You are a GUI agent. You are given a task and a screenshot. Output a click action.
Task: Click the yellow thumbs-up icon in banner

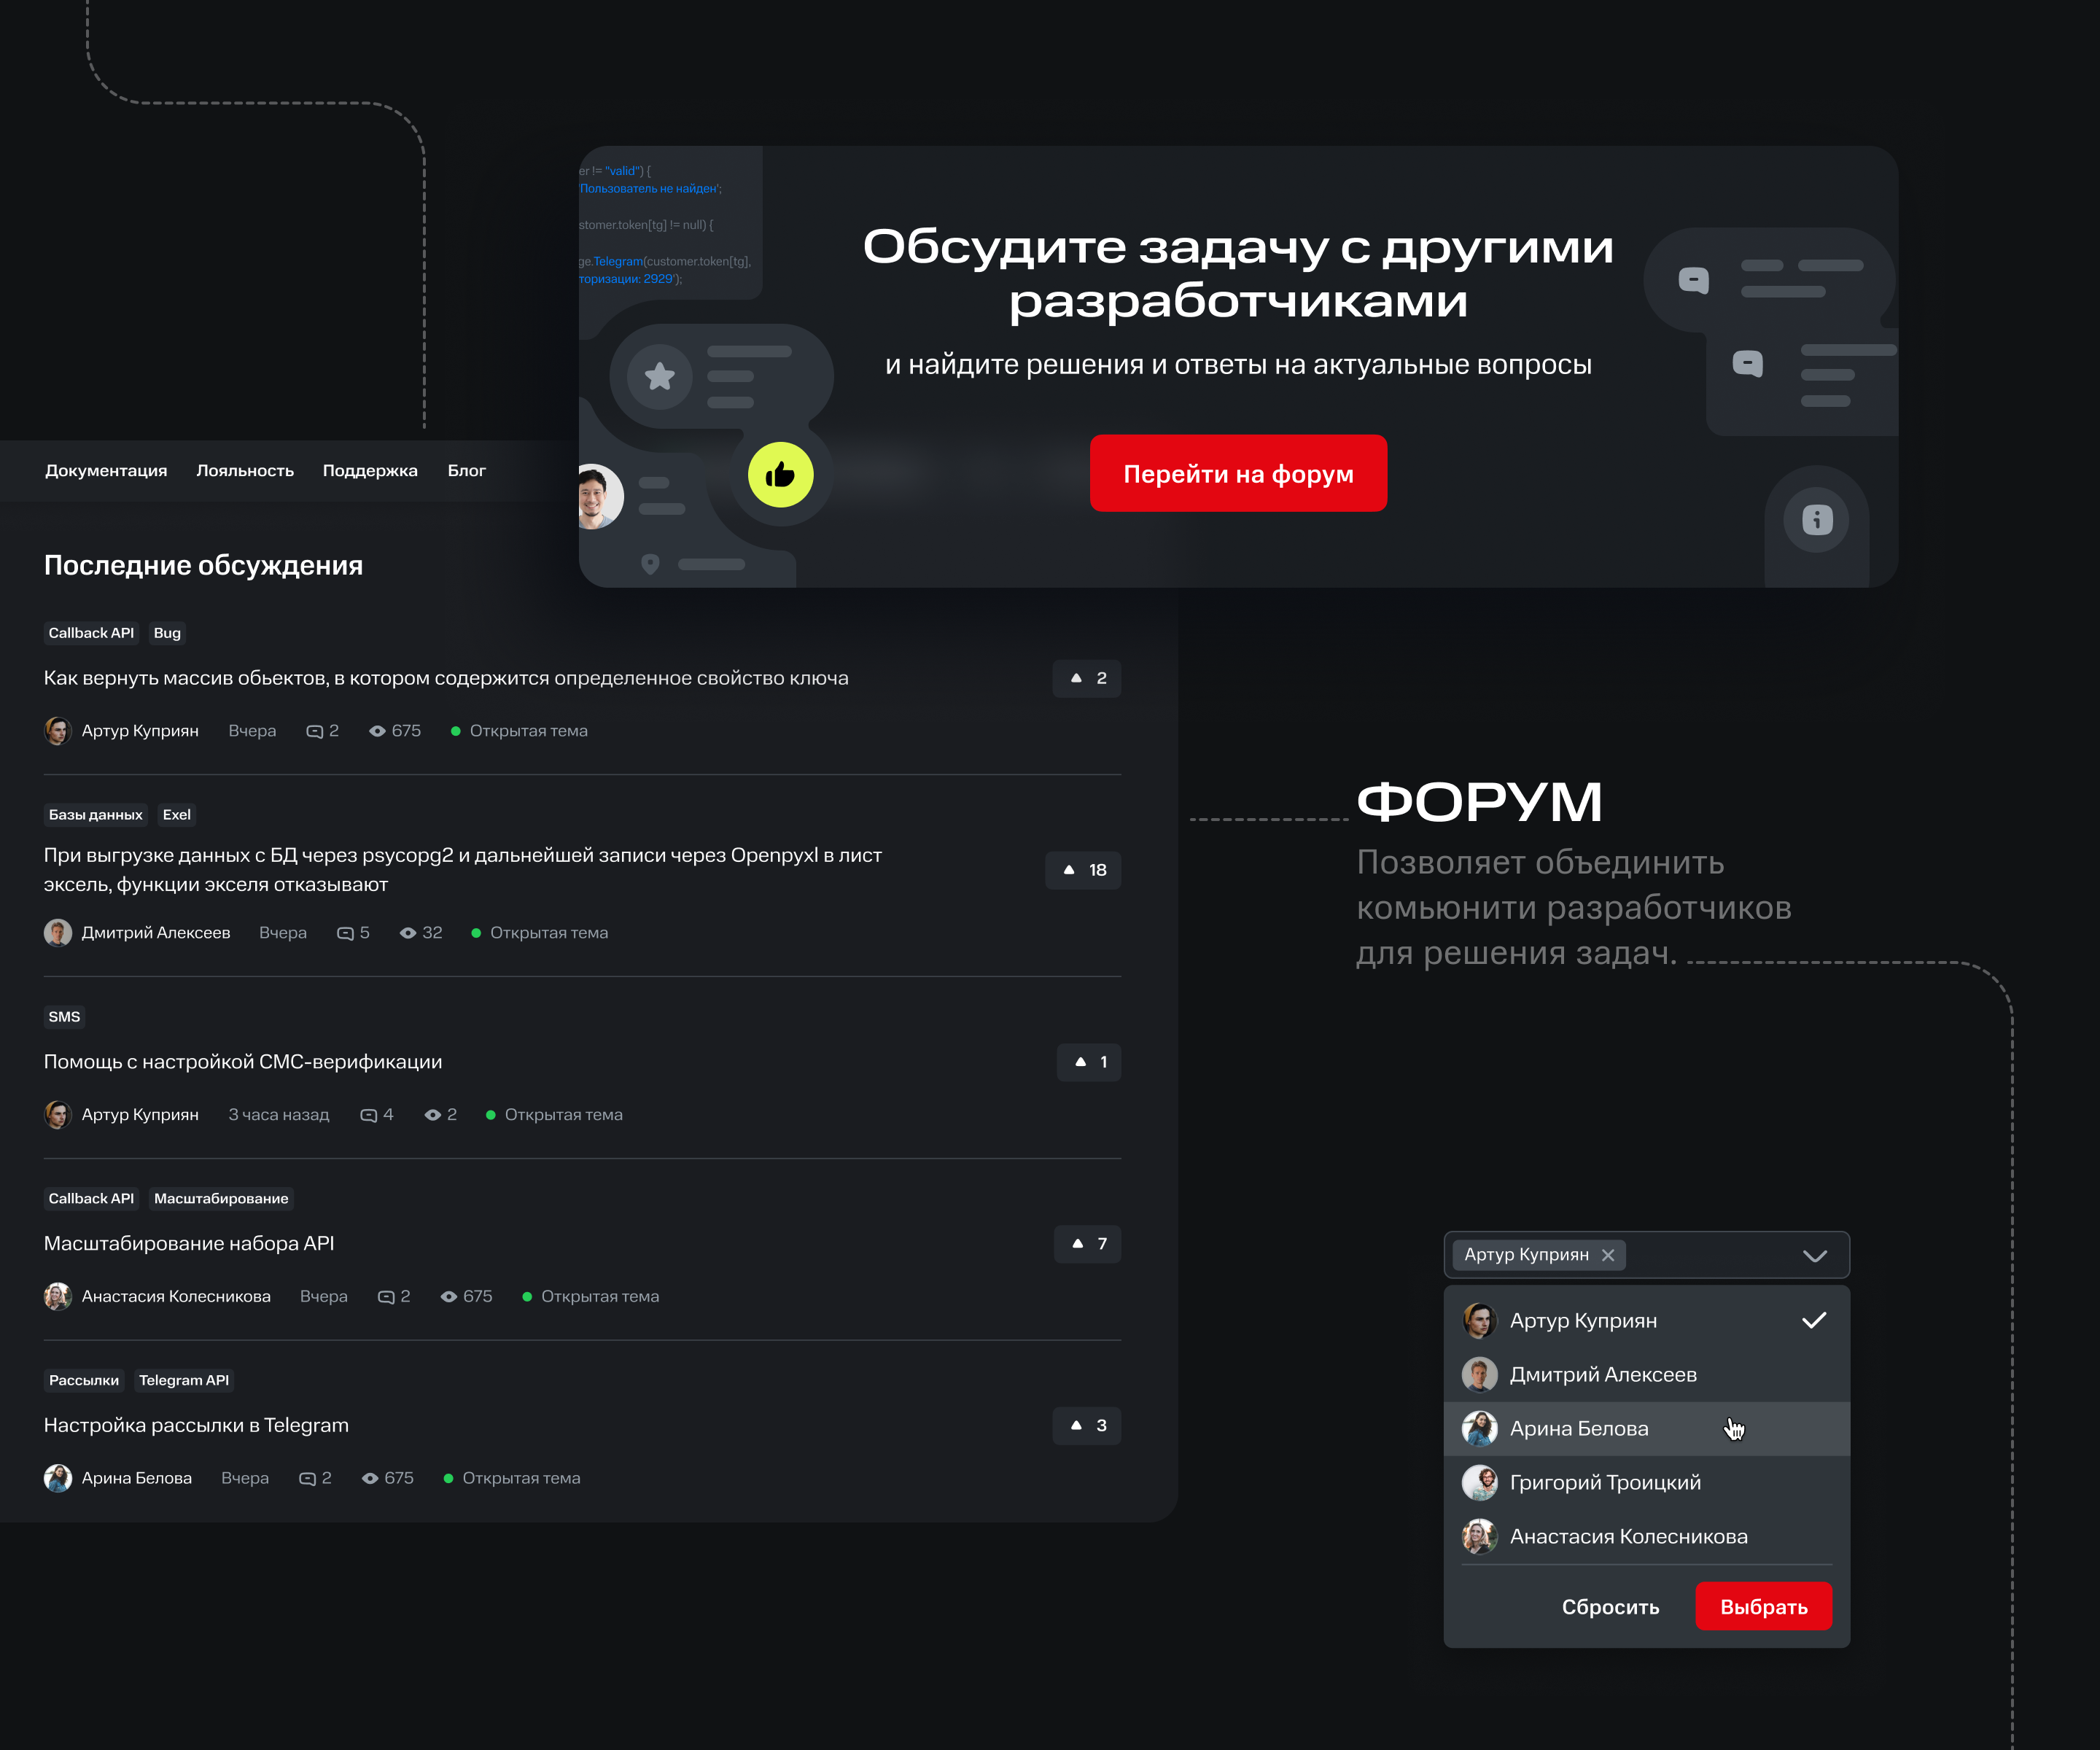780,475
